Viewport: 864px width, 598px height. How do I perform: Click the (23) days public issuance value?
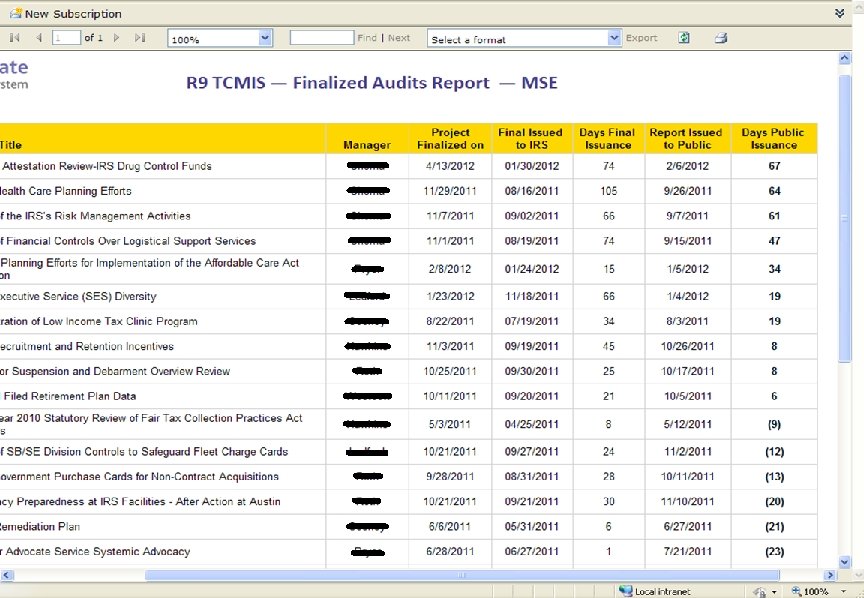coord(774,552)
